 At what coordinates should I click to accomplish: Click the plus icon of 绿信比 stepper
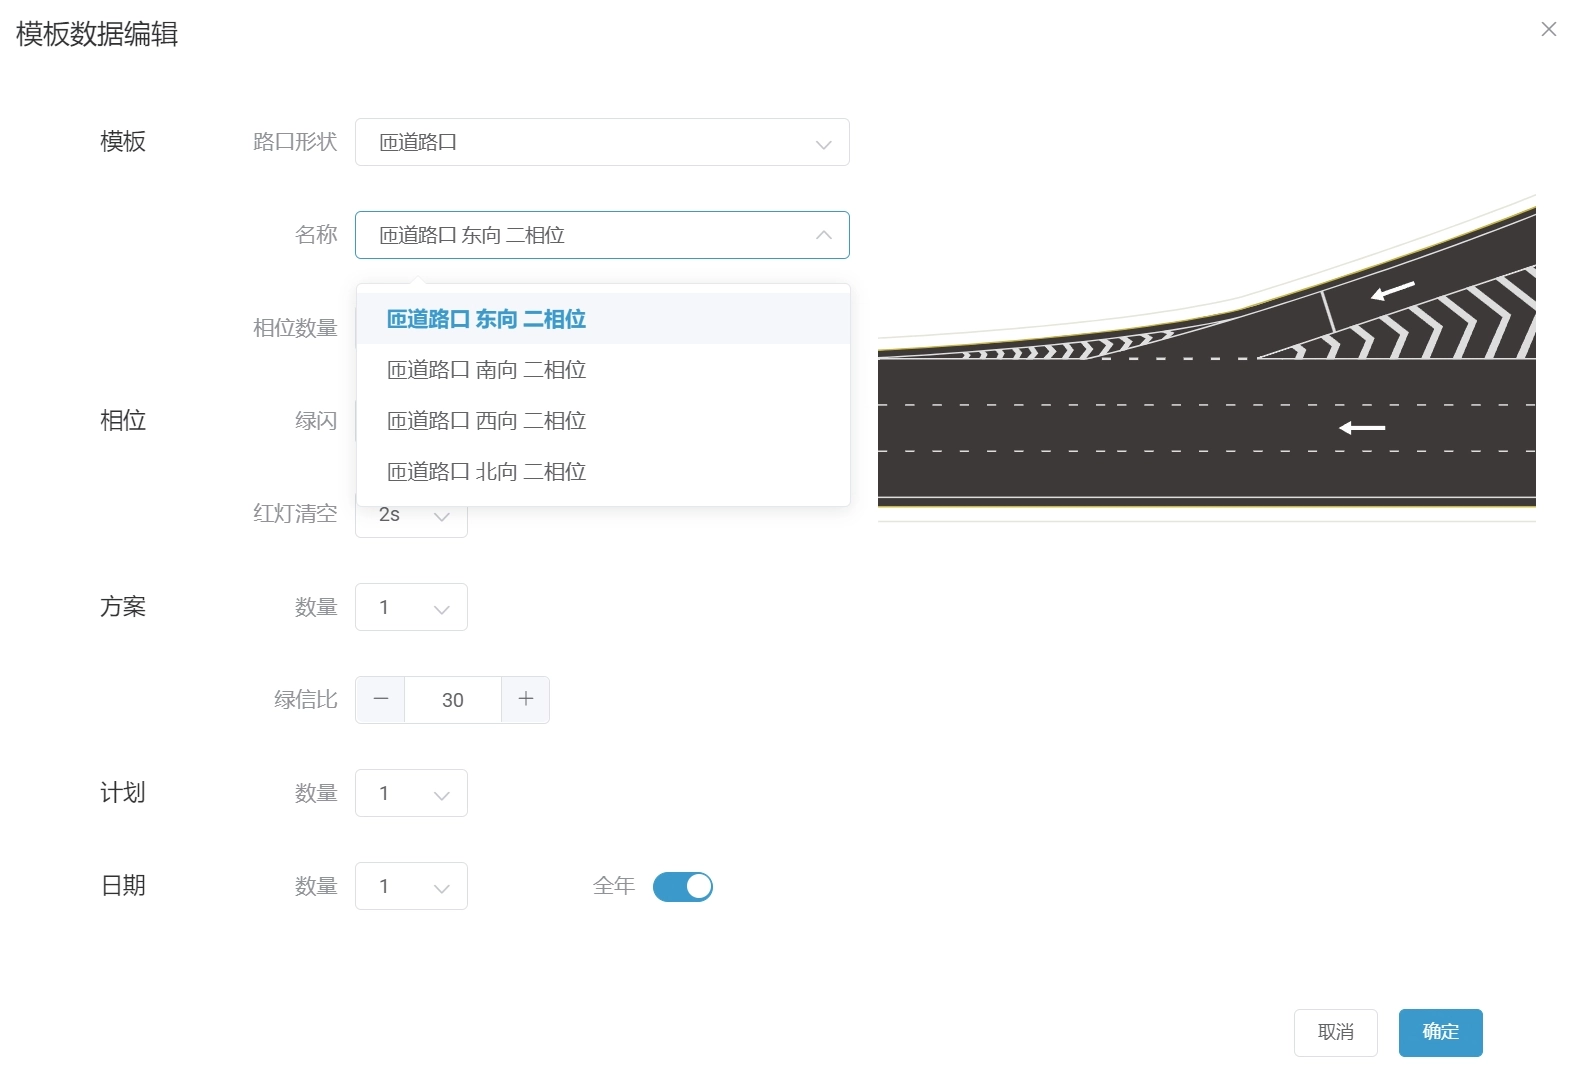(x=525, y=699)
